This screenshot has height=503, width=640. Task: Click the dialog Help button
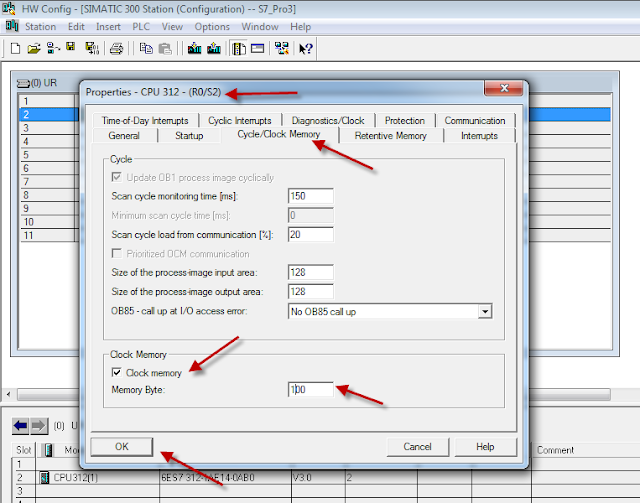pos(485,447)
